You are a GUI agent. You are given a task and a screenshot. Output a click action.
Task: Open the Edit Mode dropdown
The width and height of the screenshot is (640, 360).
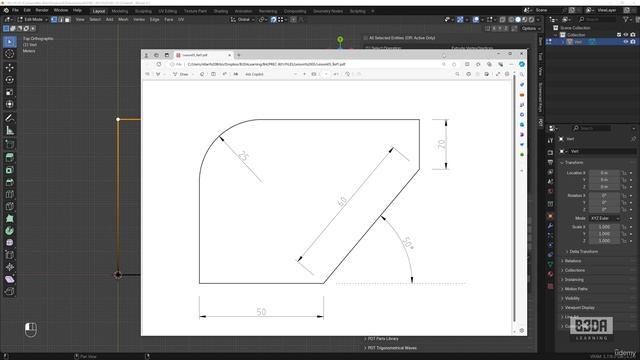33,19
